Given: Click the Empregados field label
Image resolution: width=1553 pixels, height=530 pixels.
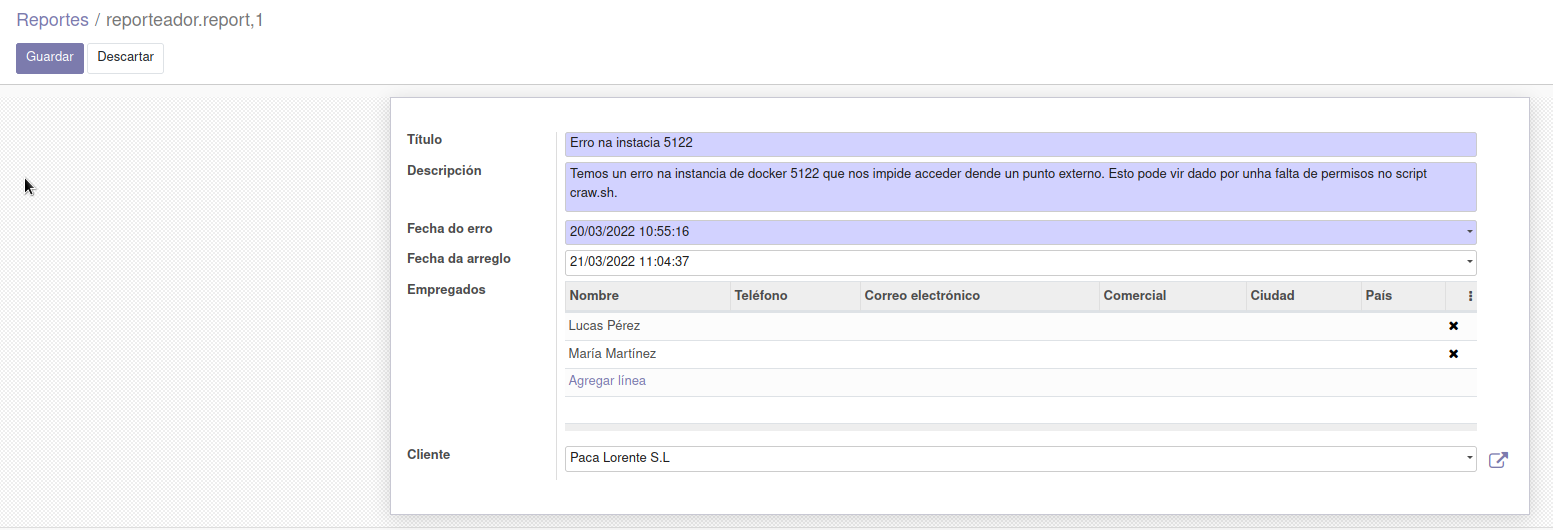Looking at the screenshot, I should (446, 290).
